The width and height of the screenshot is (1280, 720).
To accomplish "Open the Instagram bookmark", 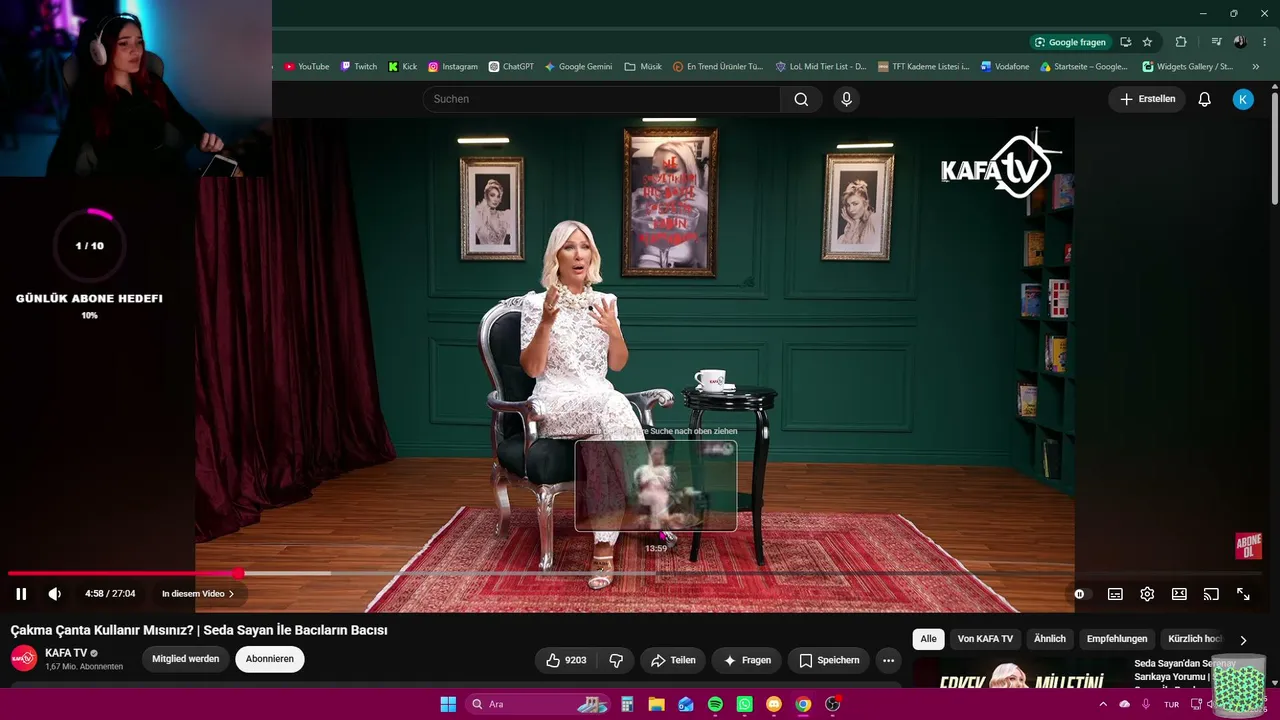I will [453, 67].
